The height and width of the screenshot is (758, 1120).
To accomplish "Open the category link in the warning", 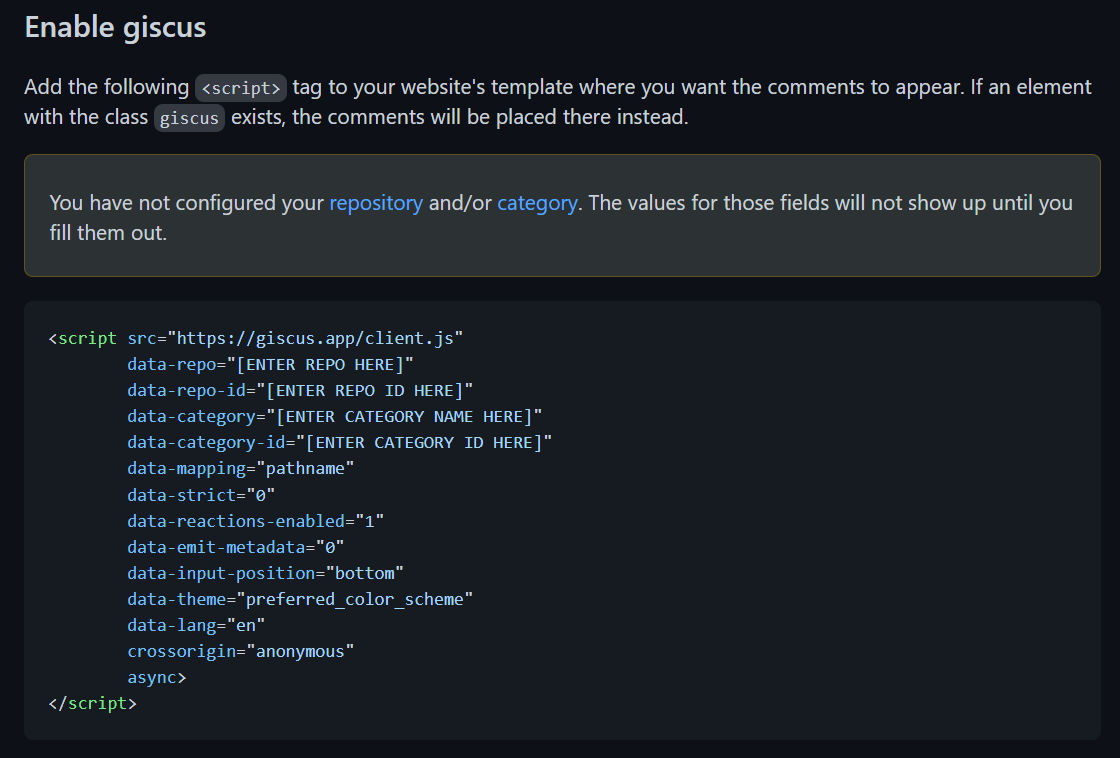I will click(536, 203).
